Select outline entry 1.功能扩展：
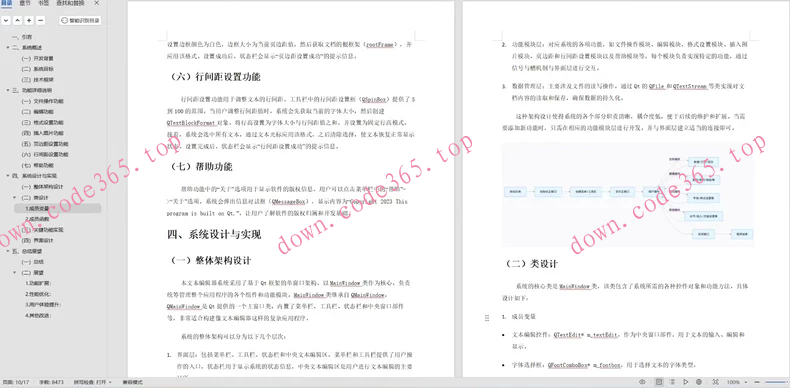790x388 pixels. click(38, 283)
